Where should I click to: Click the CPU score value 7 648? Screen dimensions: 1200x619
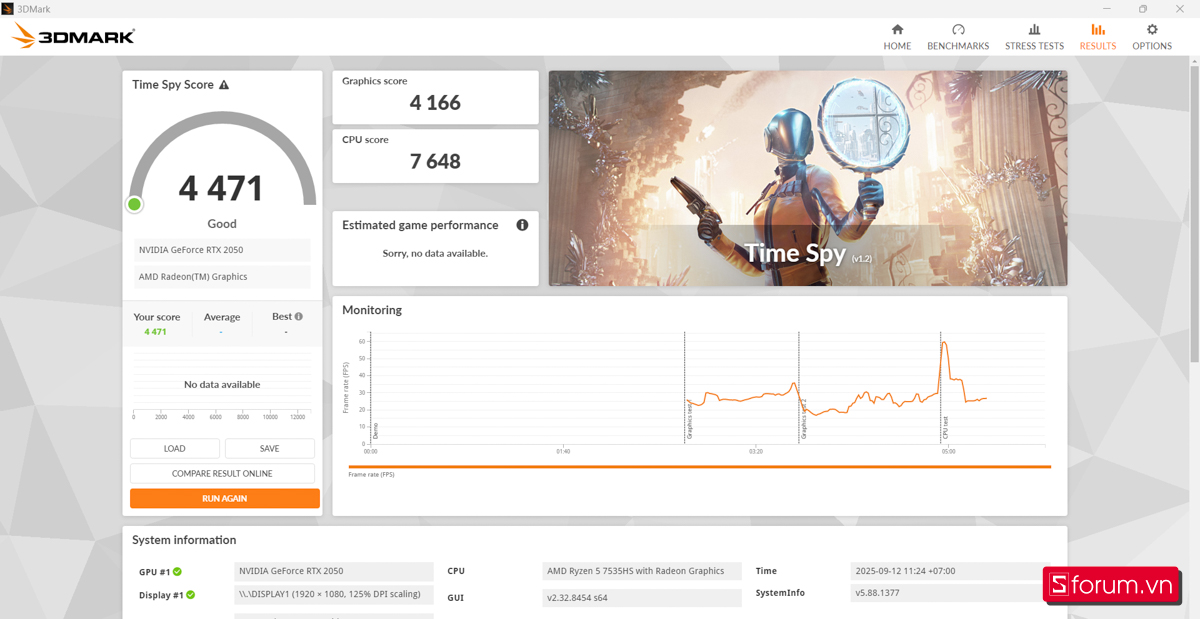point(435,161)
